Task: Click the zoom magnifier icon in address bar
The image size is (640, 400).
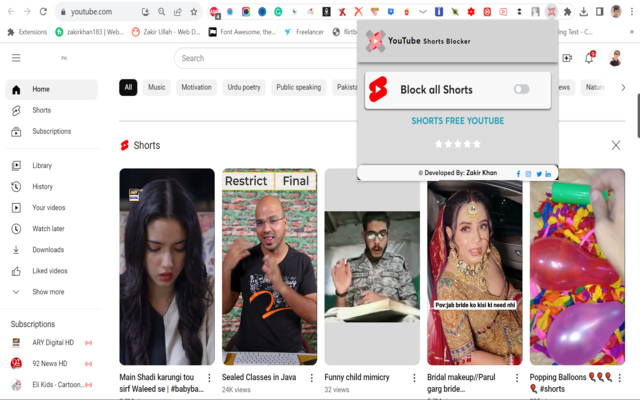Action: [x=162, y=12]
